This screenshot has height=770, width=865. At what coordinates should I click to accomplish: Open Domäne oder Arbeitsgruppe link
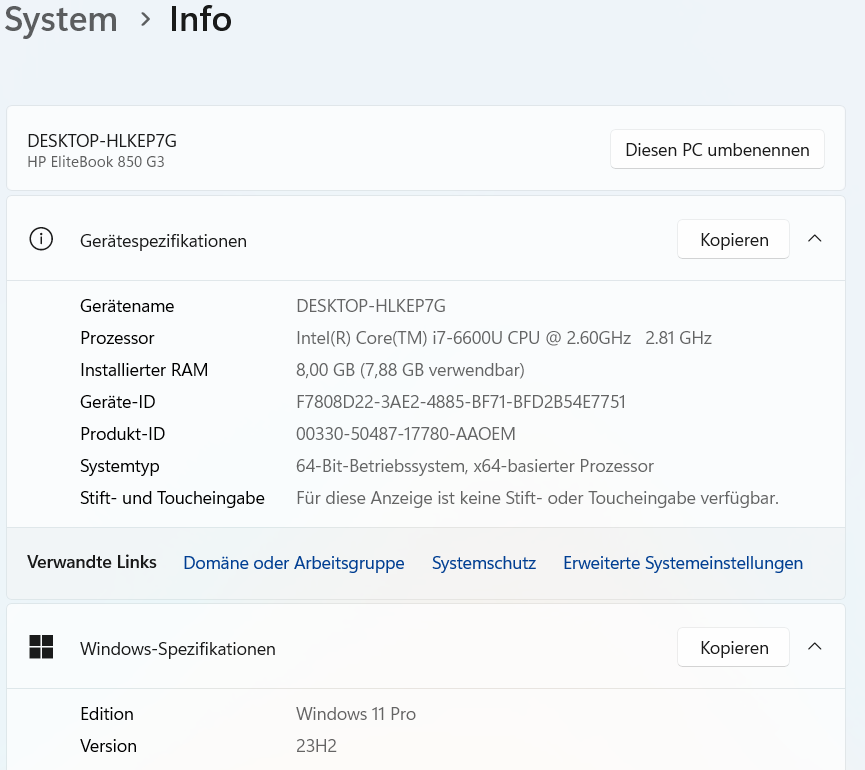[293, 563]
